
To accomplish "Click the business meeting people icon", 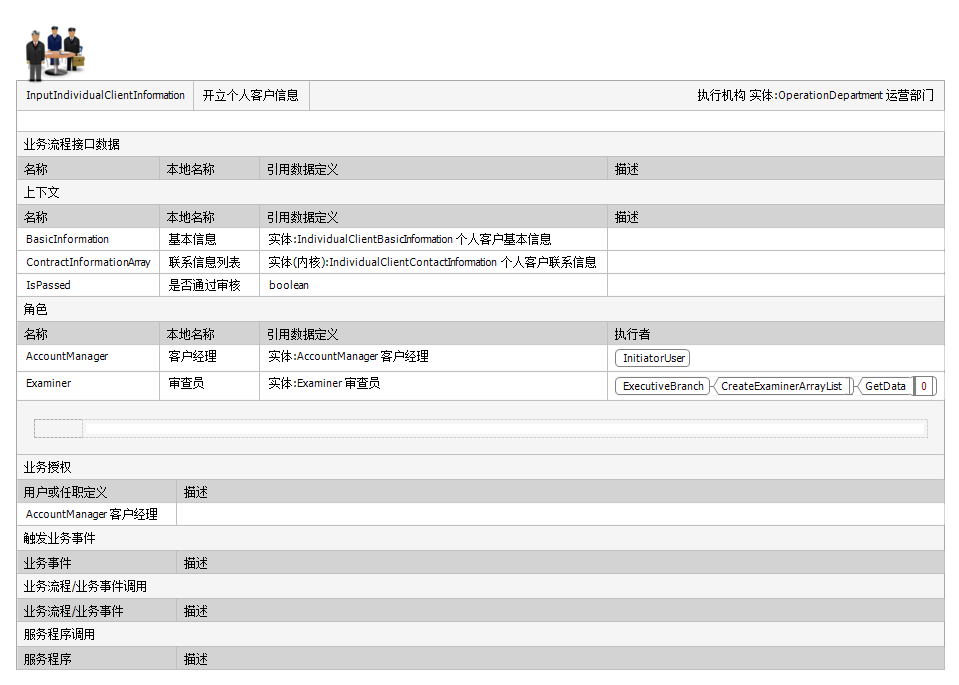I will (x=55, y=53).
